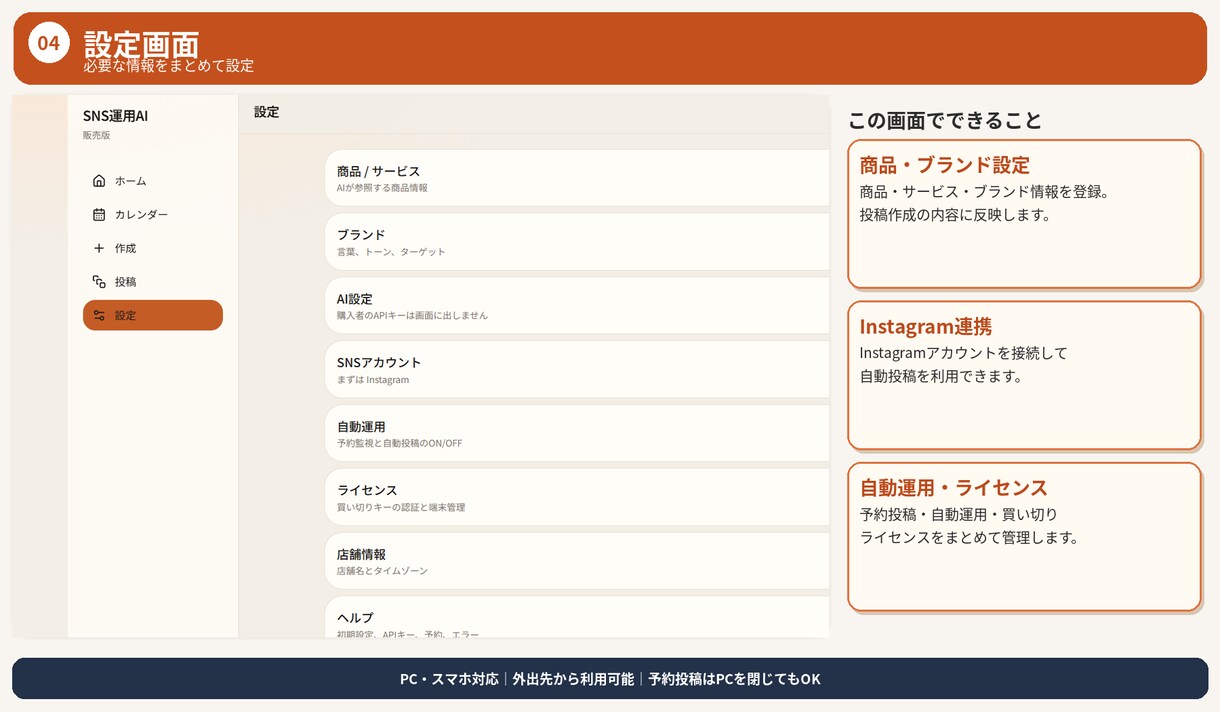The width and height of the screenshot is (1220, 712).
Task: Open the 商品 / サービス settings card
Action: pyautogui.click(x=577, y=178)
